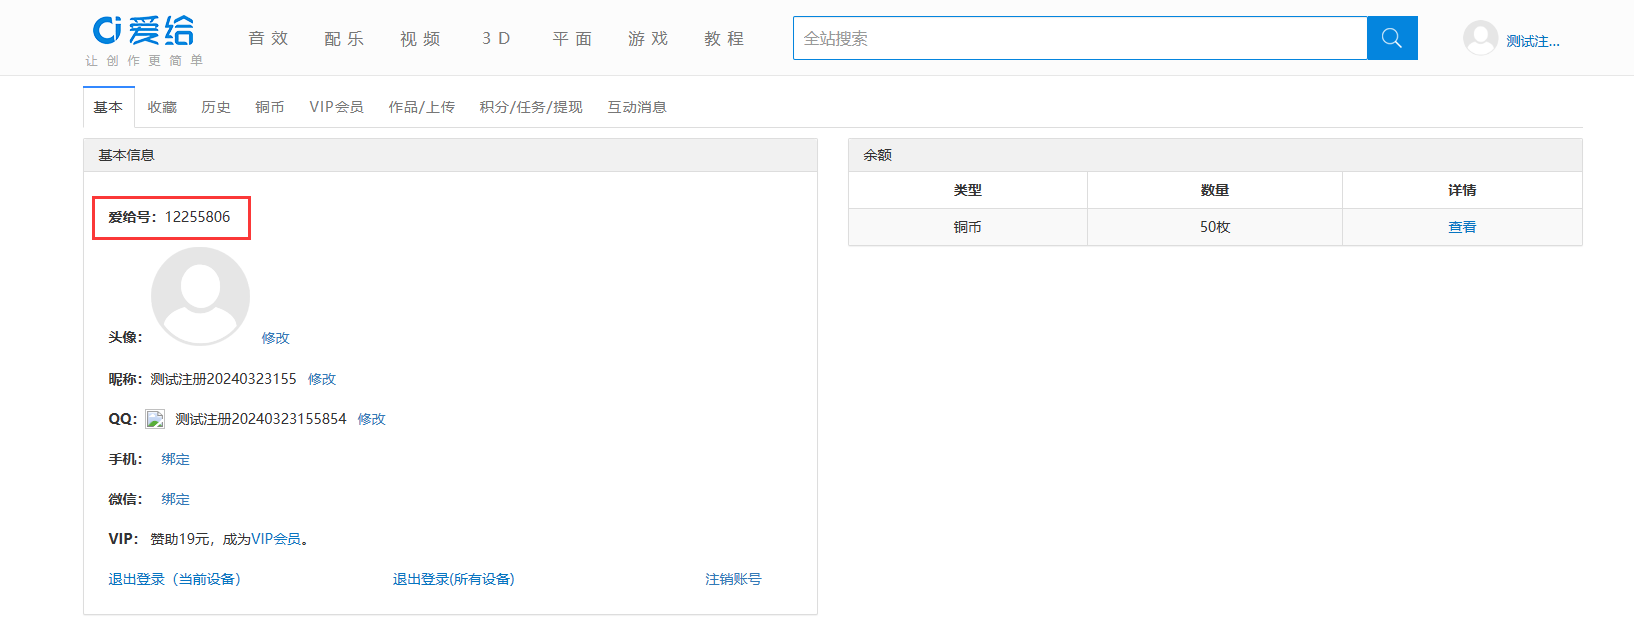This screenshot has width=1634, height=635.
Task: Open the 音效 navigation menu
Action: [x=268, y=39]
